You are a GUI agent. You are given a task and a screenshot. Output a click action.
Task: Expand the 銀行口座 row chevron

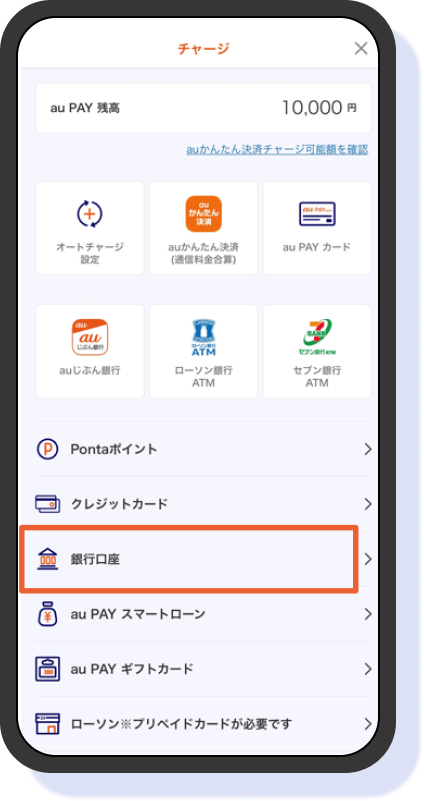368,559
